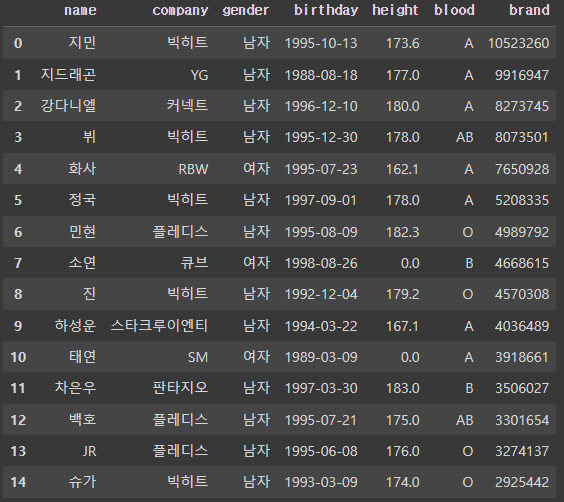This screenshot has width=564, height=502.
Task: Click birthday '1994-03-22'
Action: [x=321, y=326]
